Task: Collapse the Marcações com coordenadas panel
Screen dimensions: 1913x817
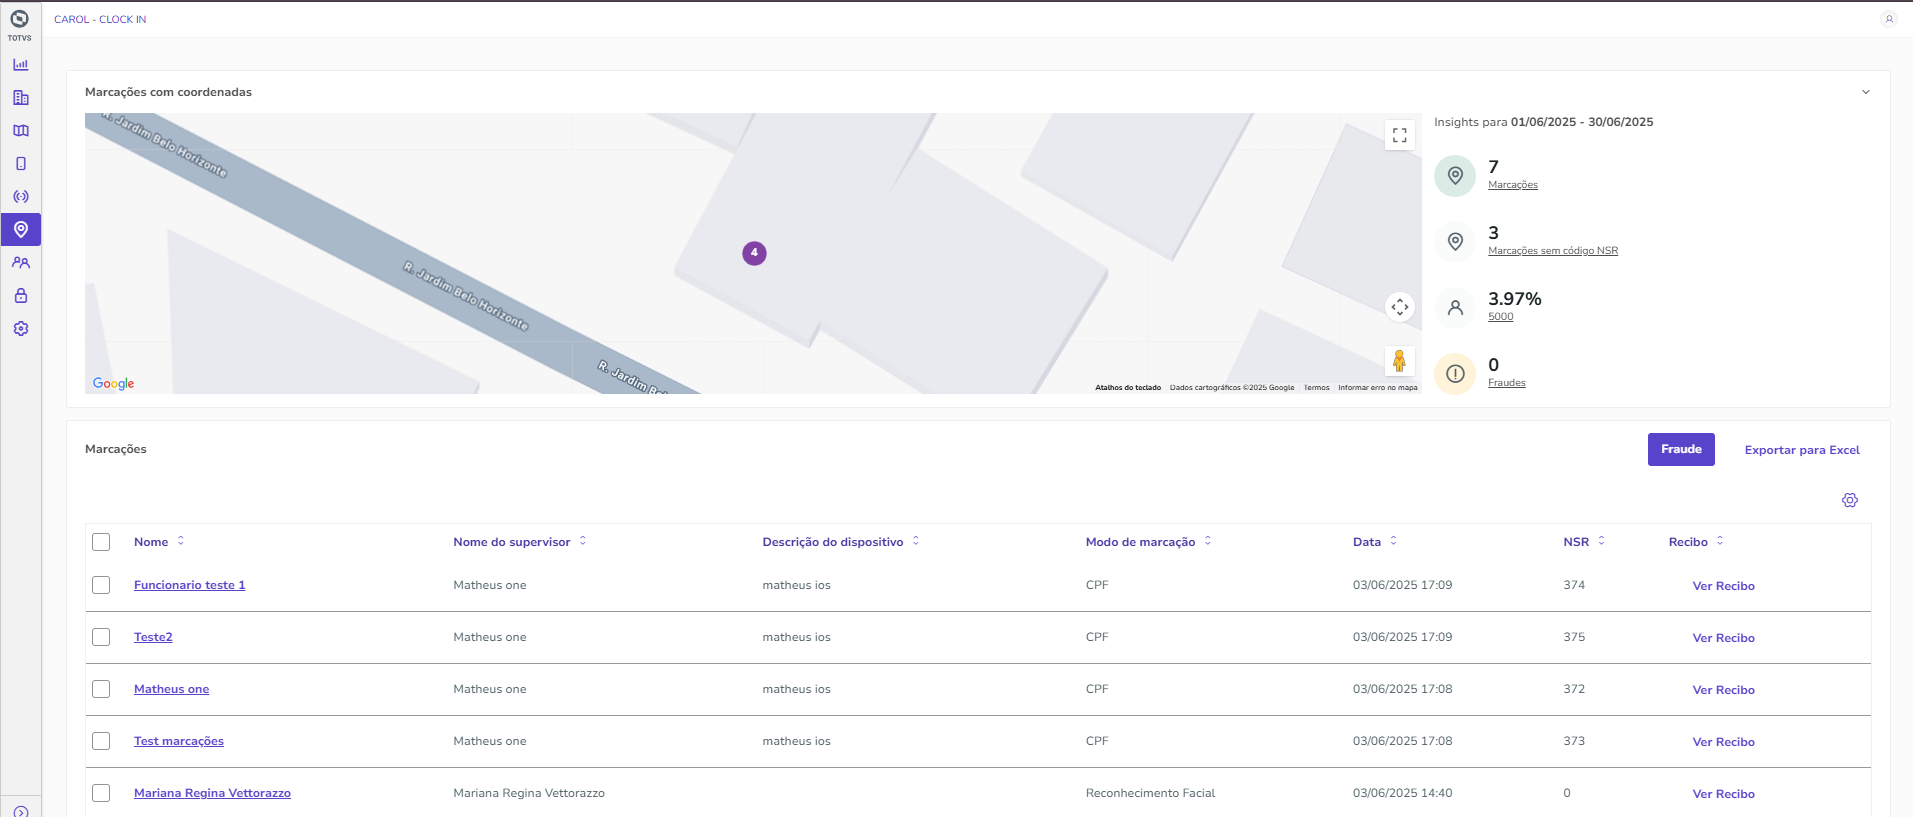Action: (x=1865, y=92)
